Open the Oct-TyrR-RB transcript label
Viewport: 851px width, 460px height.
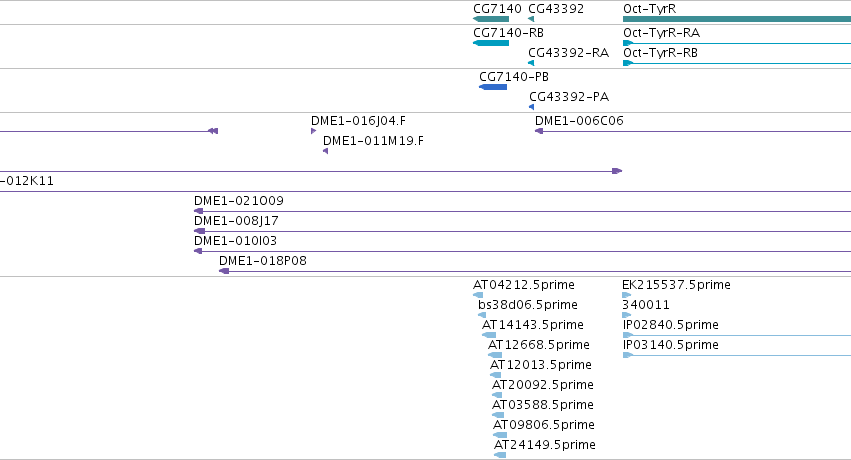[x=661, y=53]
